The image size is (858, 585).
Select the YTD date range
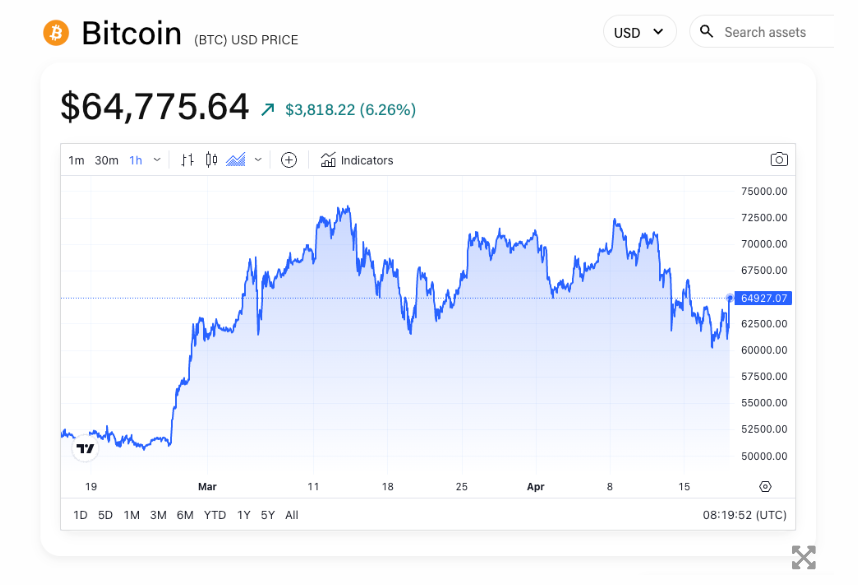[x=215, y=515]
